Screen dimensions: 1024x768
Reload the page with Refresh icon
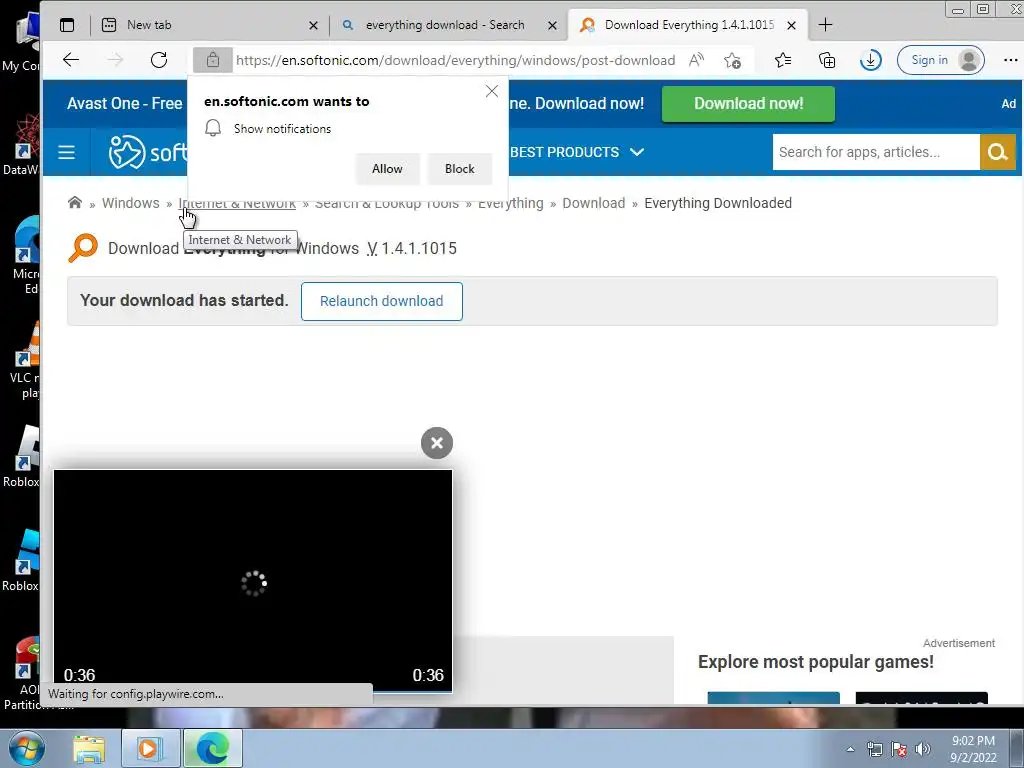tap(159, 60)
